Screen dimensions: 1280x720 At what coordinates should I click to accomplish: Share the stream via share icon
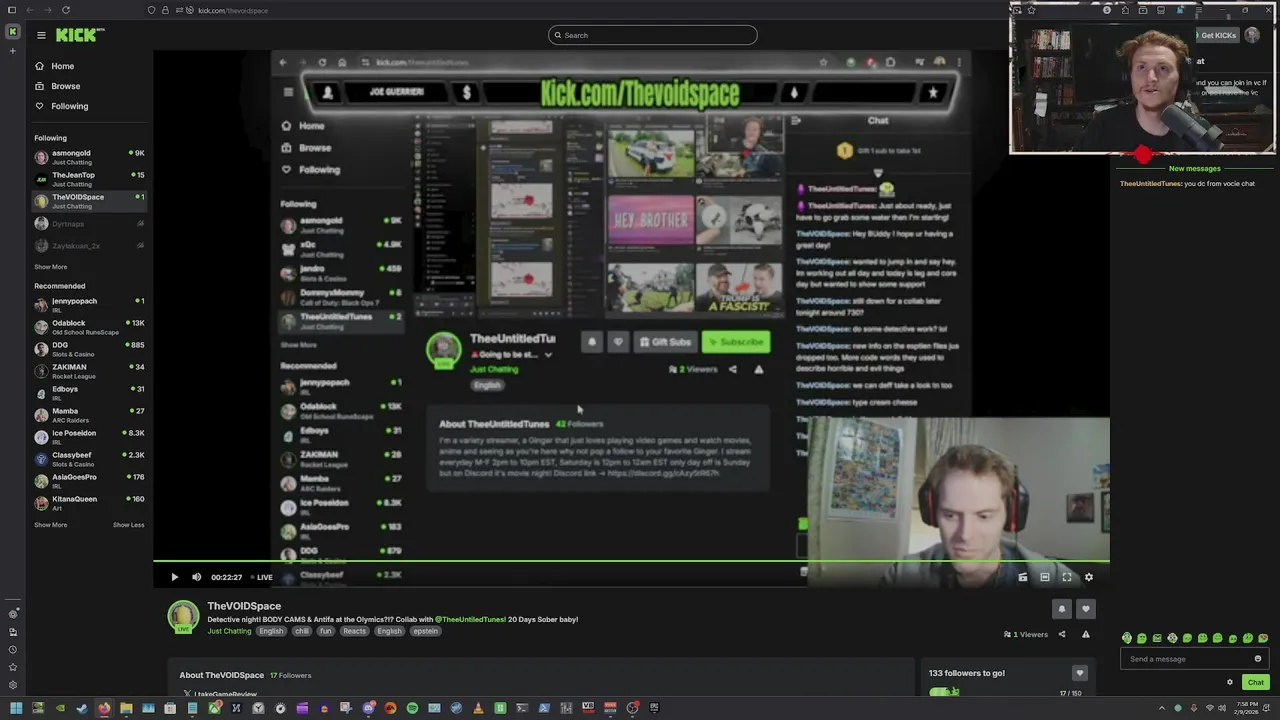1062,634
